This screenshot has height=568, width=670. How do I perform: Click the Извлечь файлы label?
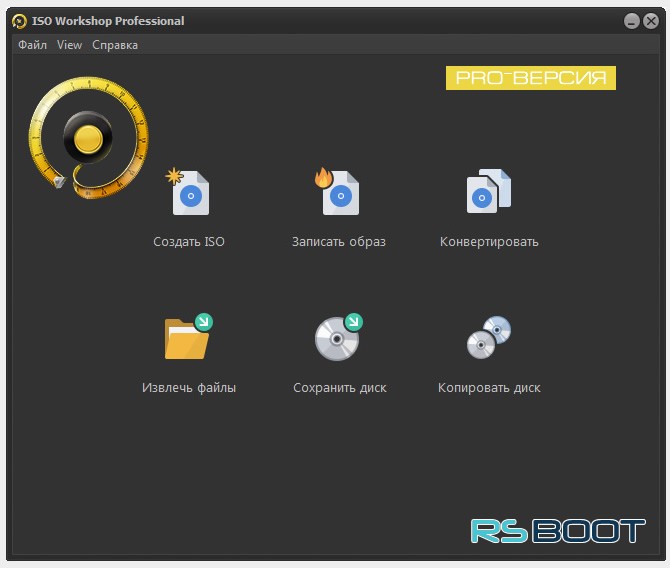pos(189,388)
